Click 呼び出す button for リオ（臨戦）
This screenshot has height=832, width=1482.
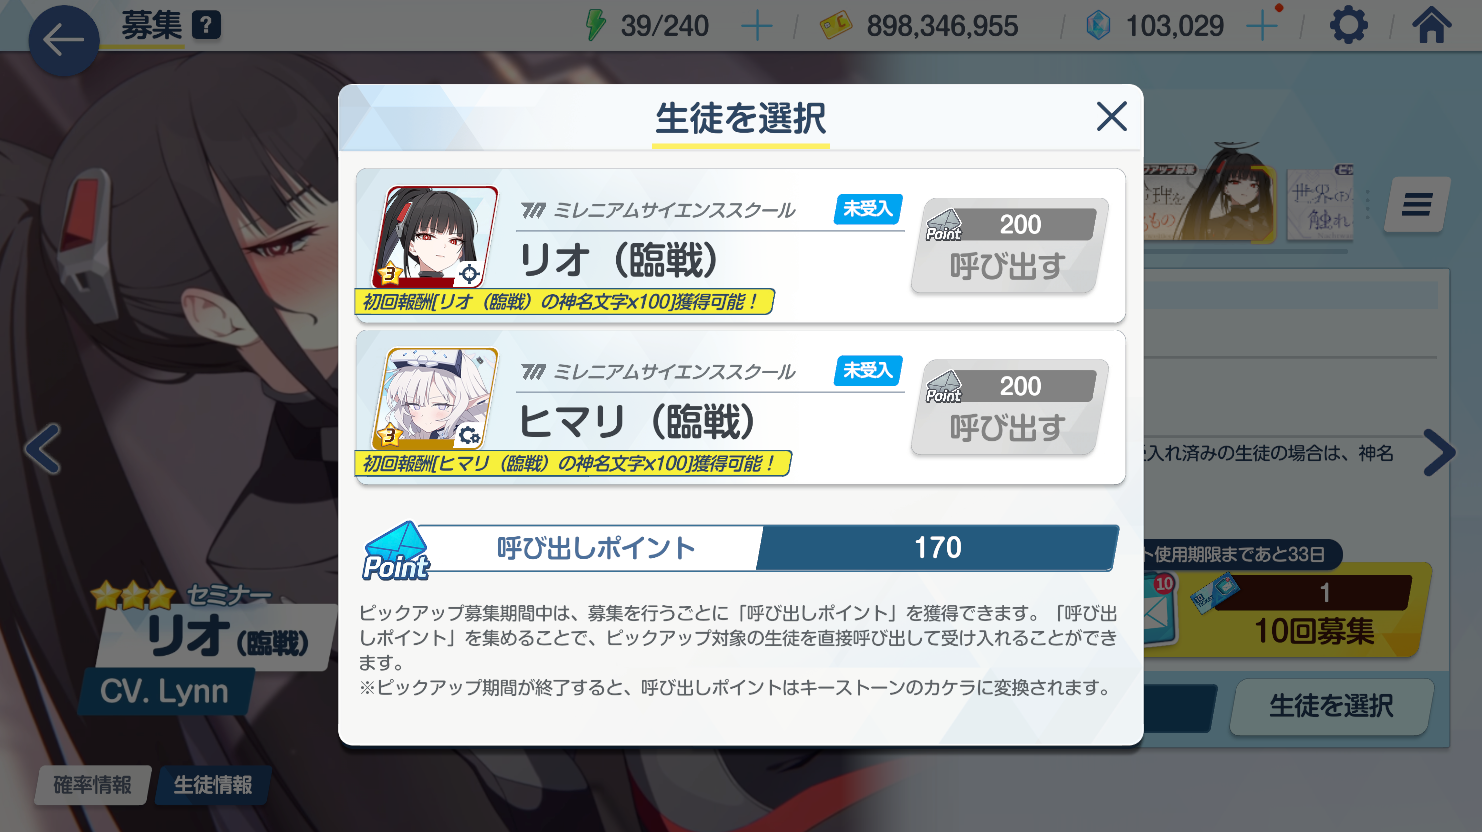1009,246
